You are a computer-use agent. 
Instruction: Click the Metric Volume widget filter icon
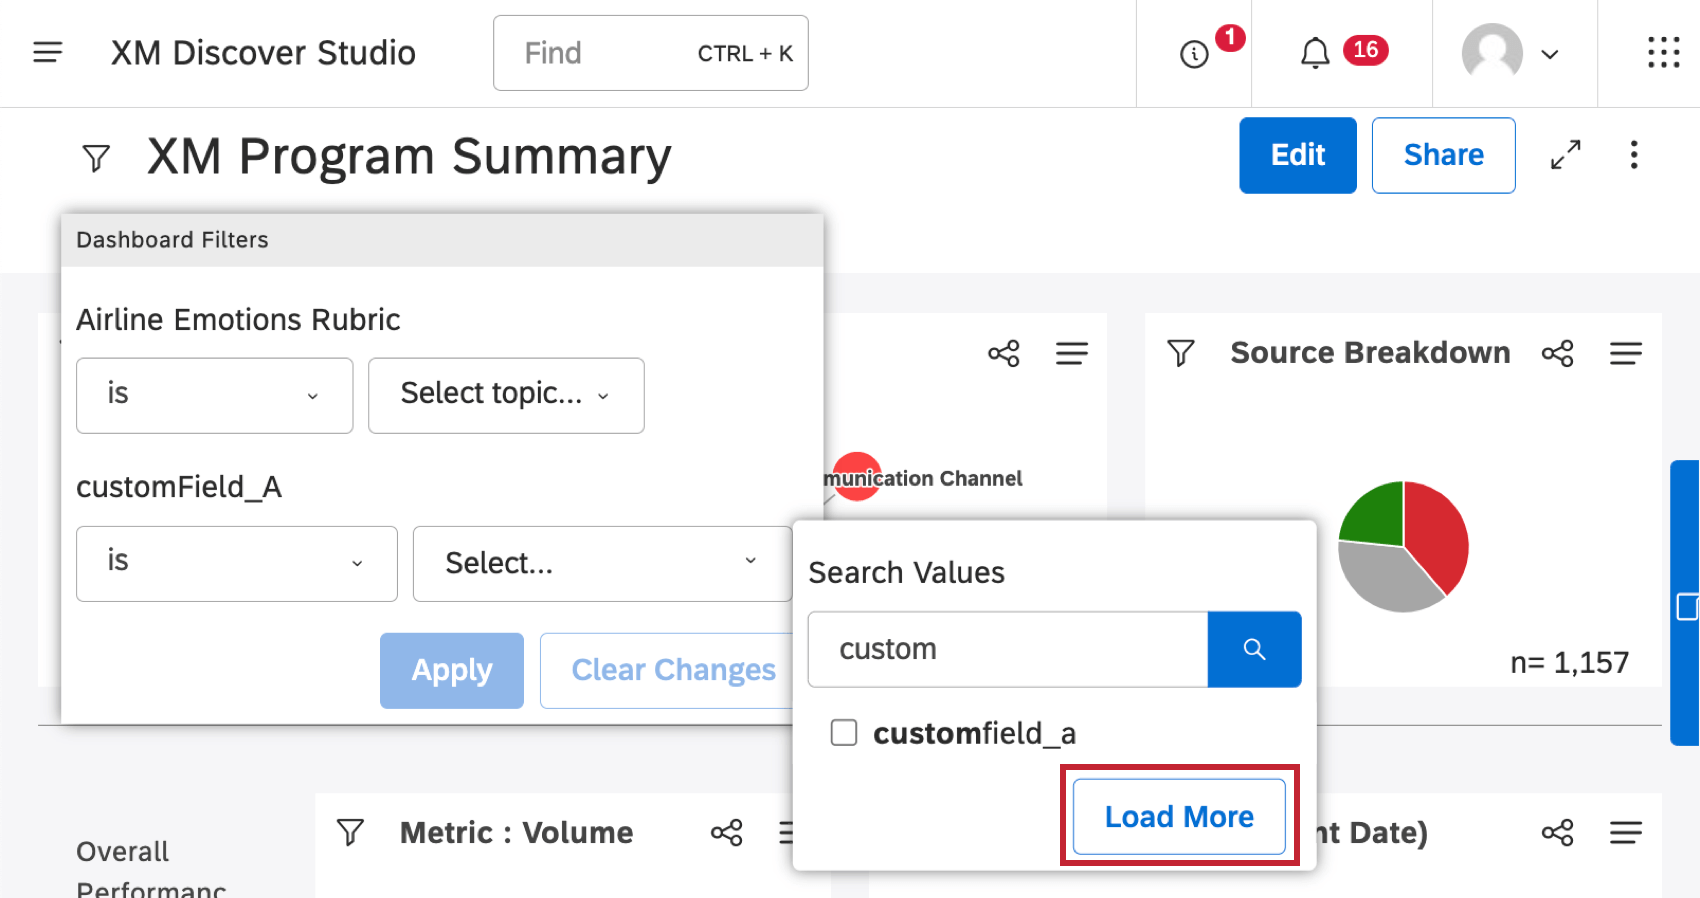350,832
